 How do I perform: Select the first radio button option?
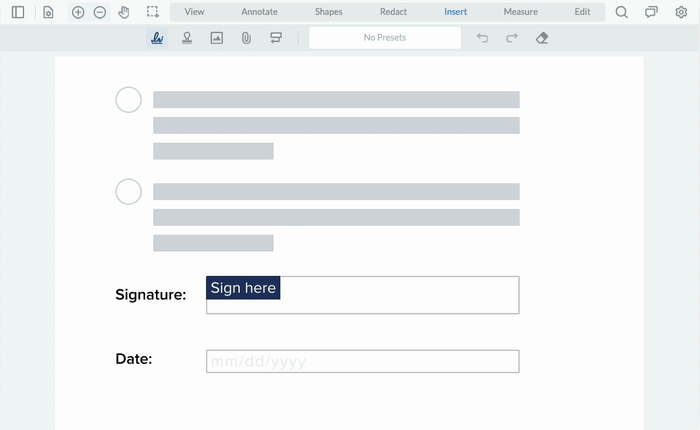click(129, 100)
